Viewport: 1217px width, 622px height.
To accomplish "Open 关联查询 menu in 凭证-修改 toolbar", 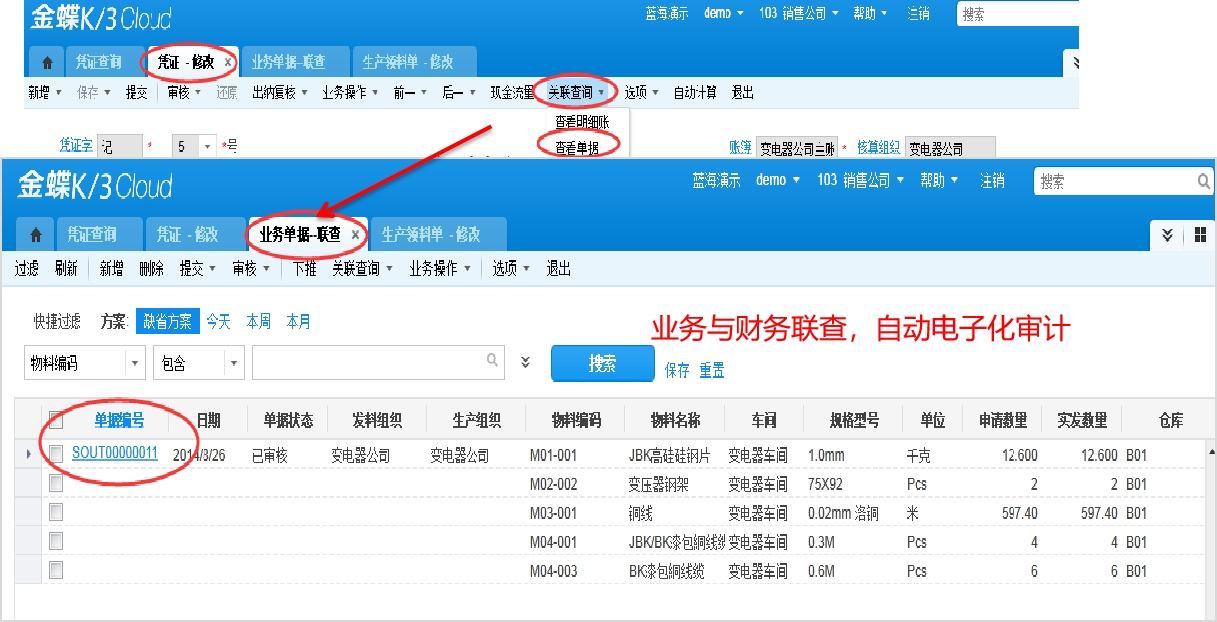I will click(x=576, y=92).
